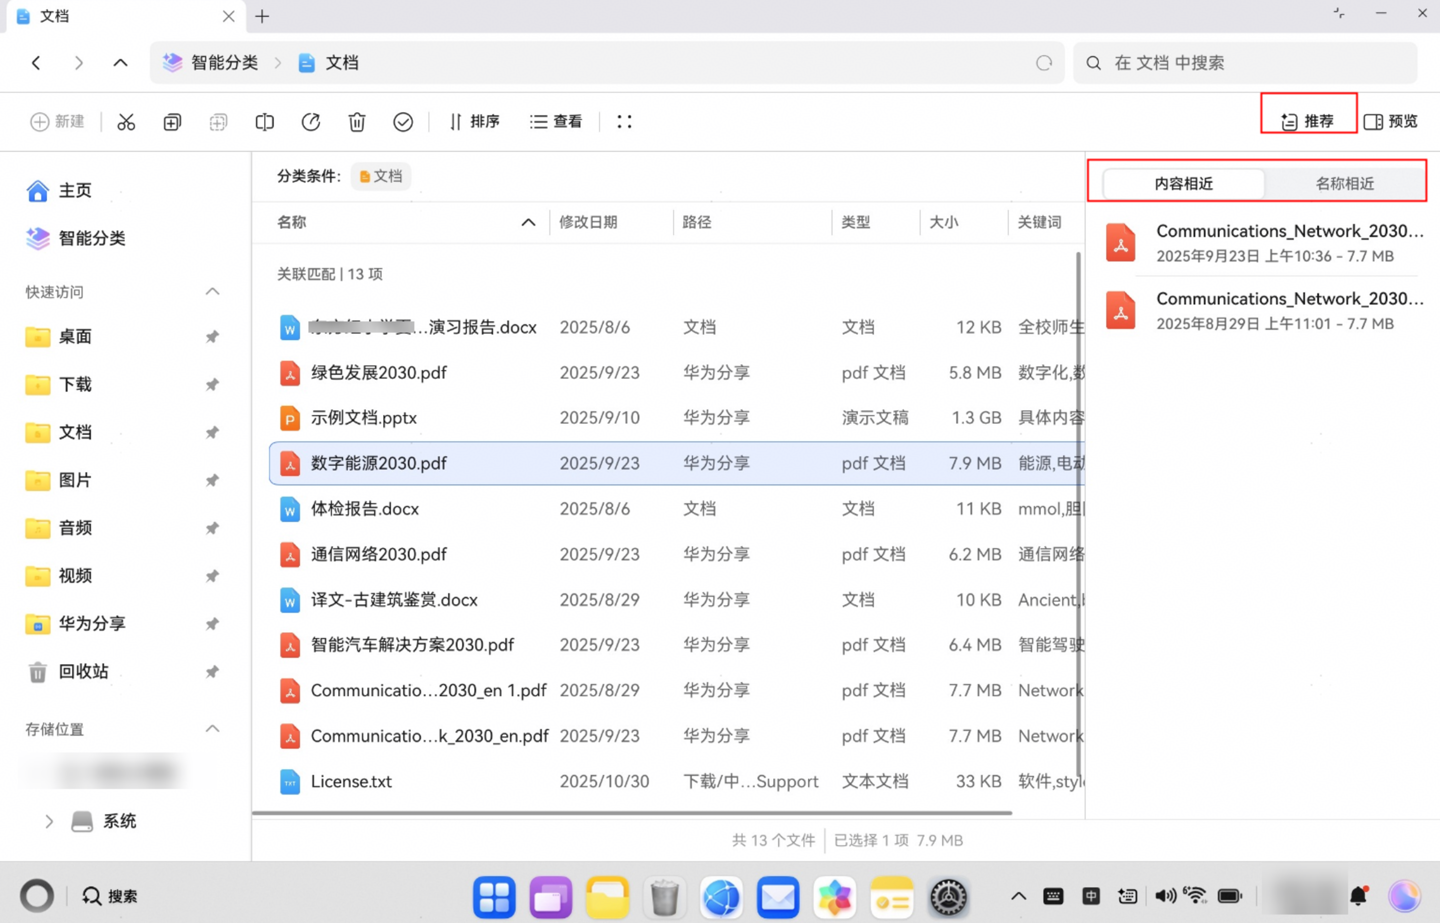Pin toggle next to 桌面 folder
Image resolution: width=1440 pixels, height=923 pixels.
click(x=212, y=337)
